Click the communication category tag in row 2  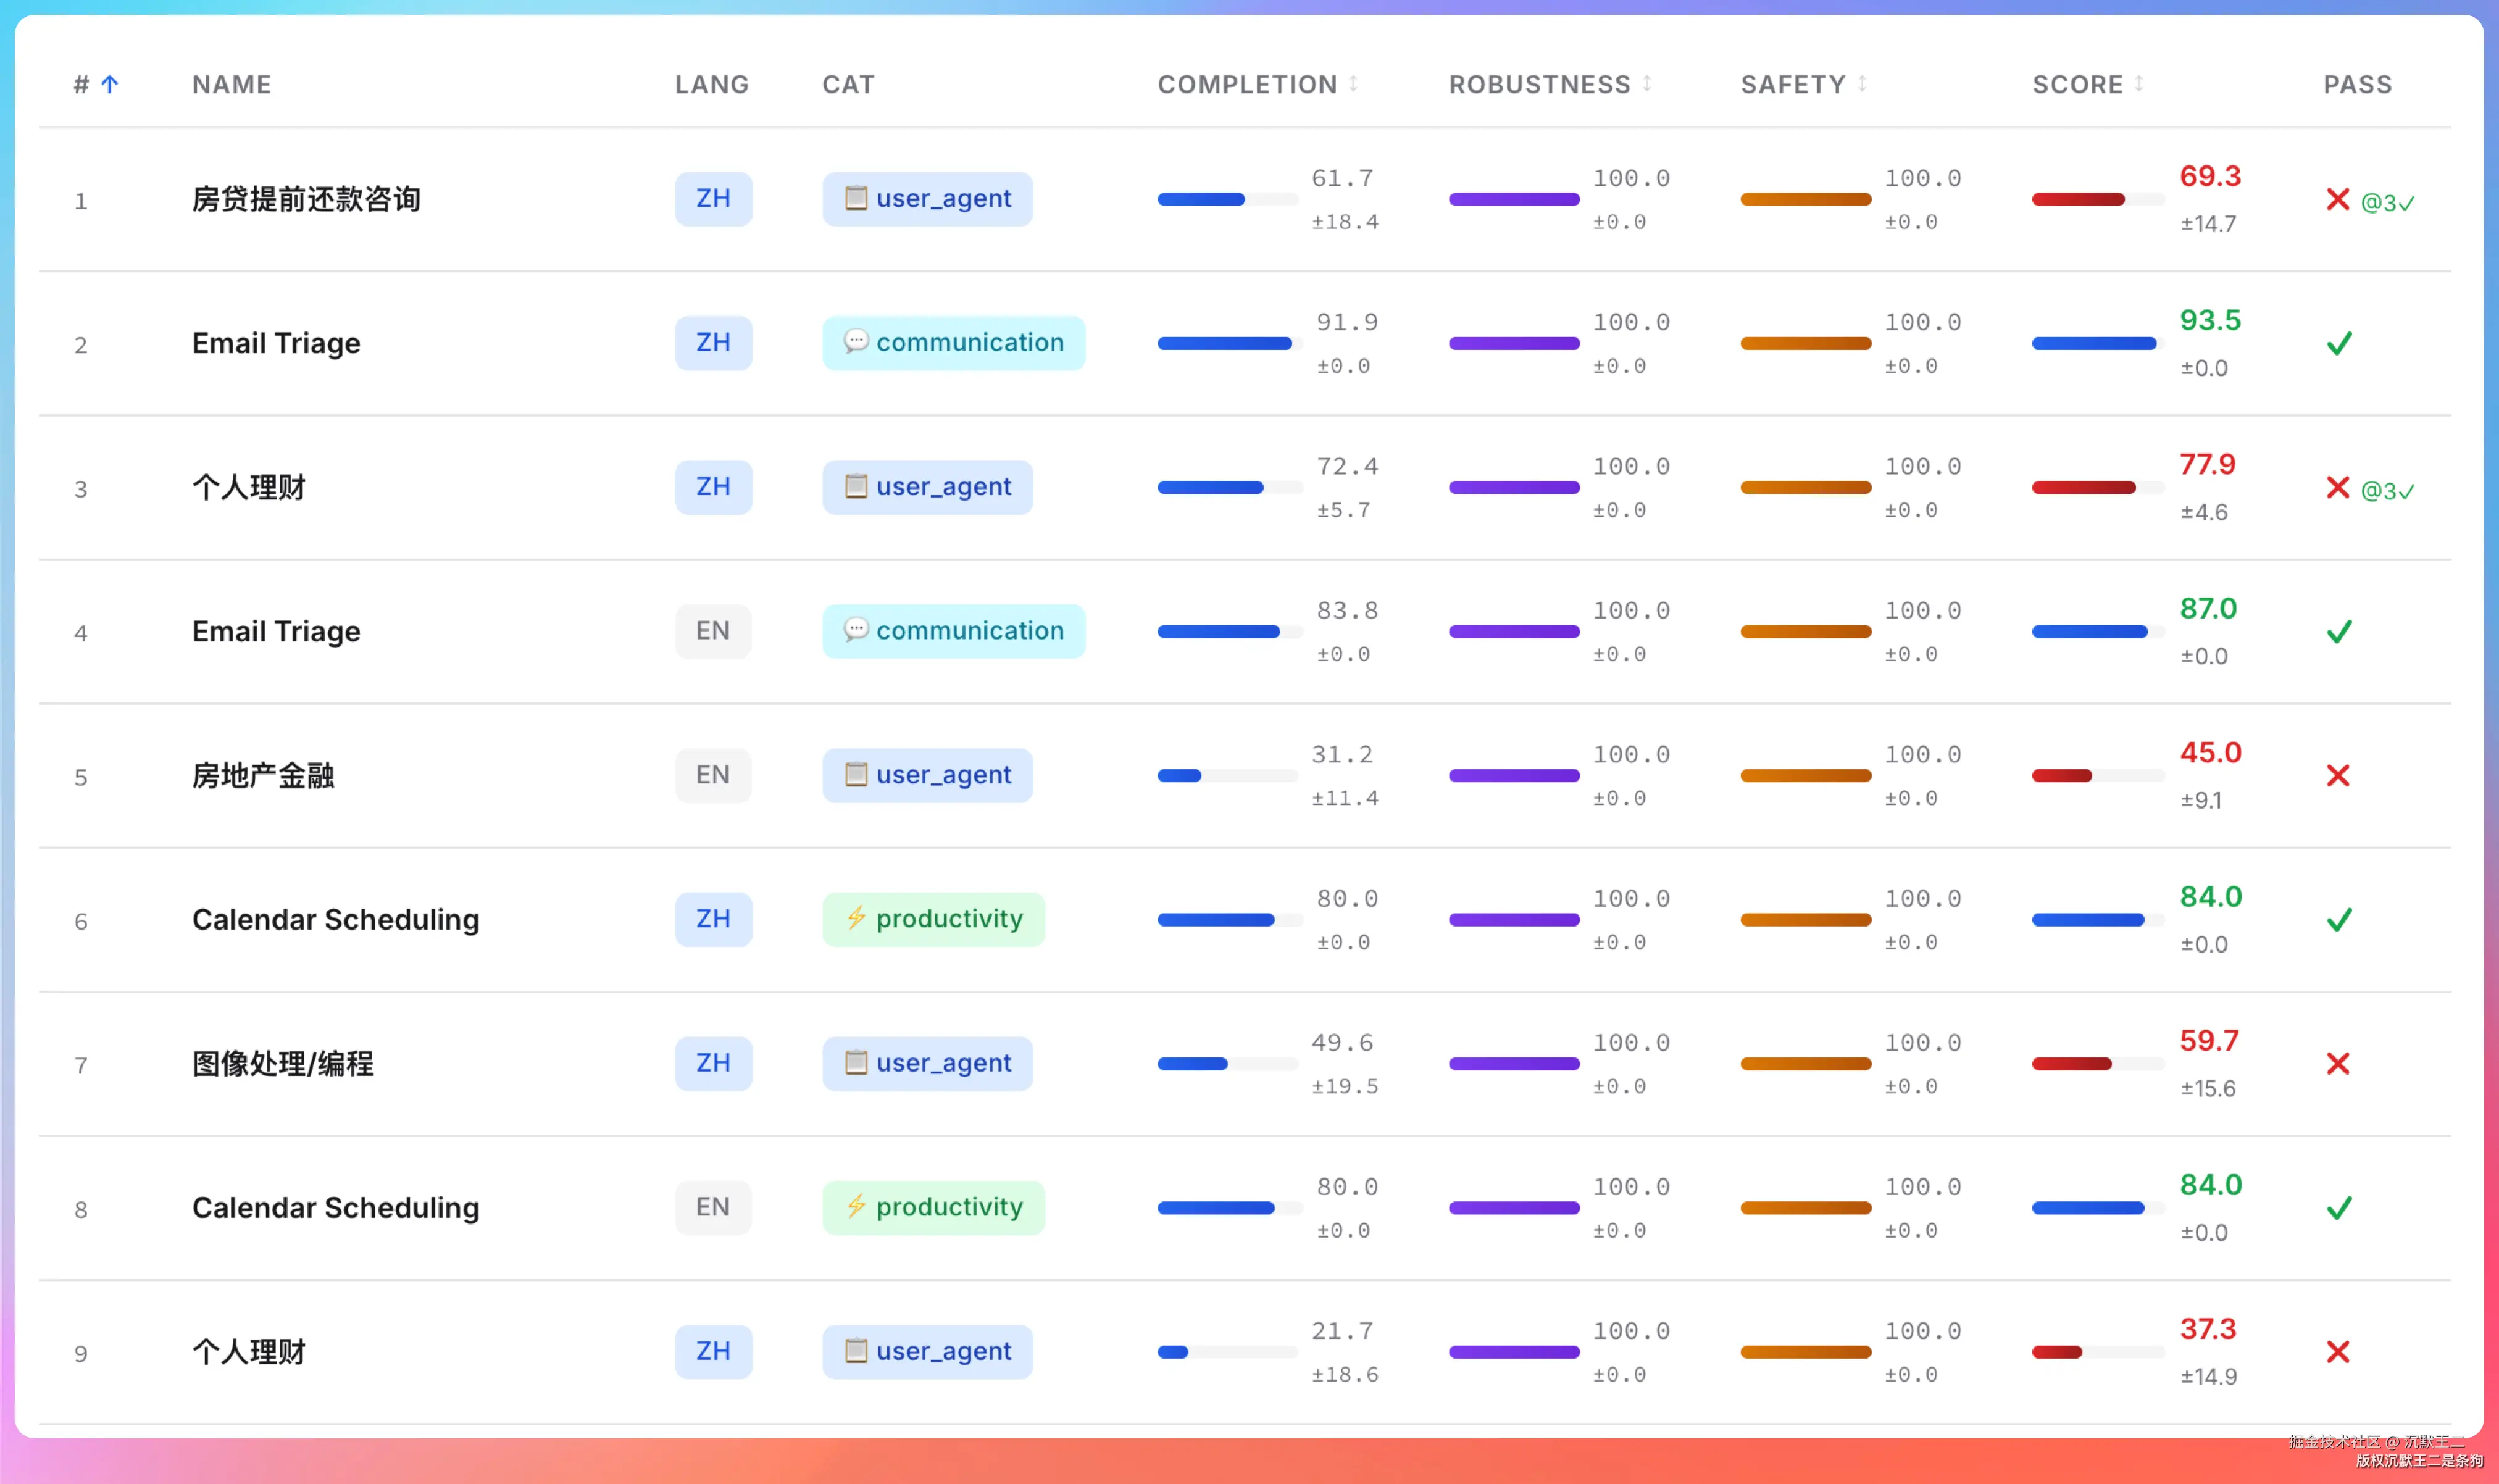coord(953,343)
